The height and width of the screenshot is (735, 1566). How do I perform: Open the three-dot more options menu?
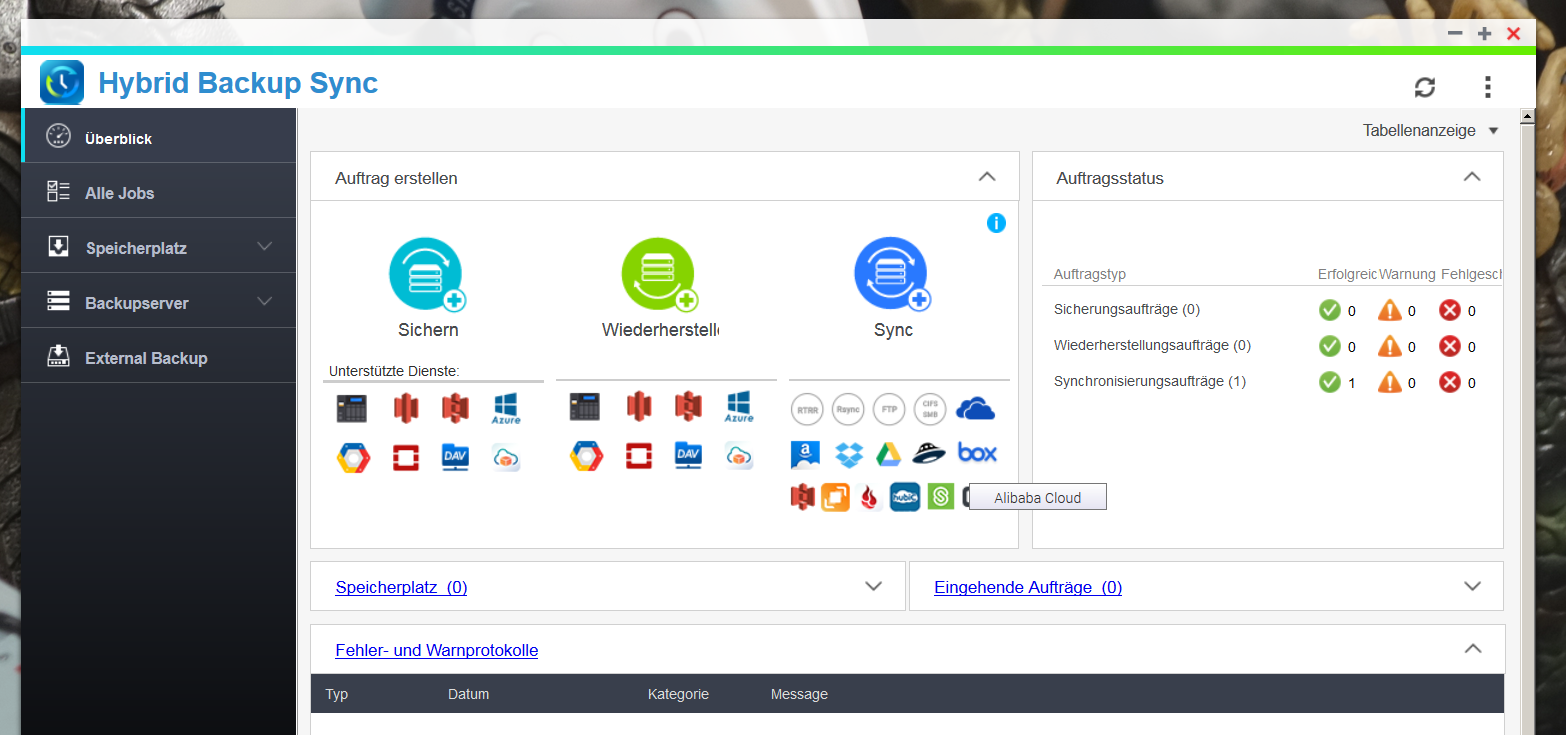[1488, 87]
